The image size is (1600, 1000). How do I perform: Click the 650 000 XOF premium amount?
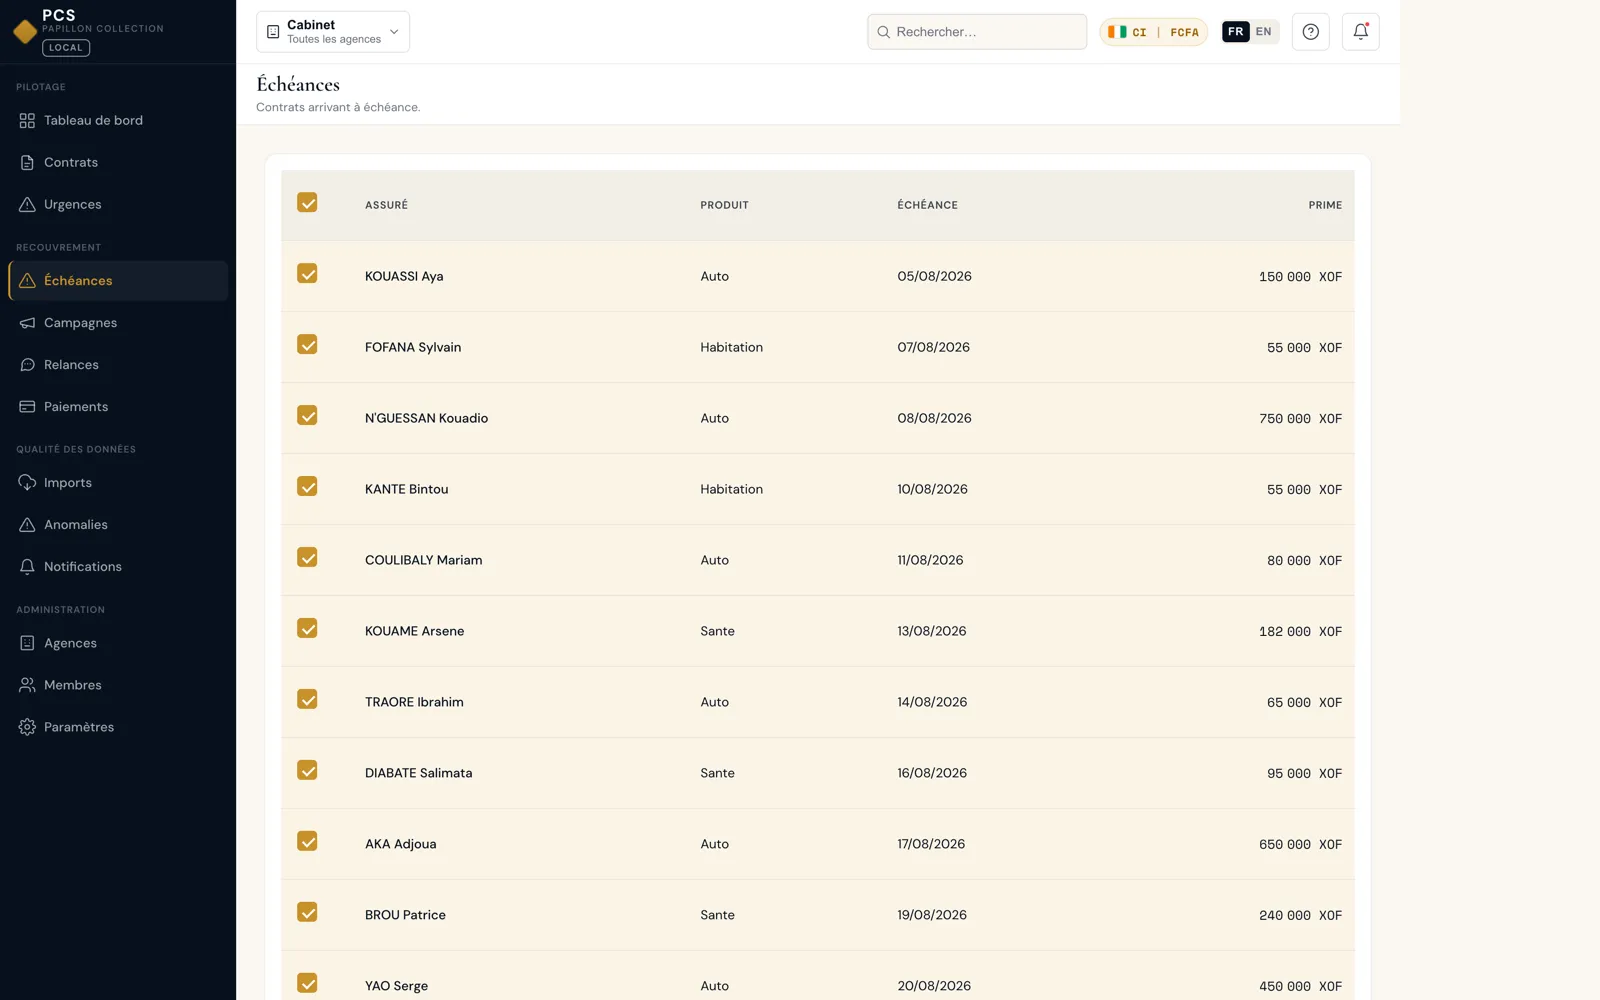pyautogui.click(x=1300, y=845)
